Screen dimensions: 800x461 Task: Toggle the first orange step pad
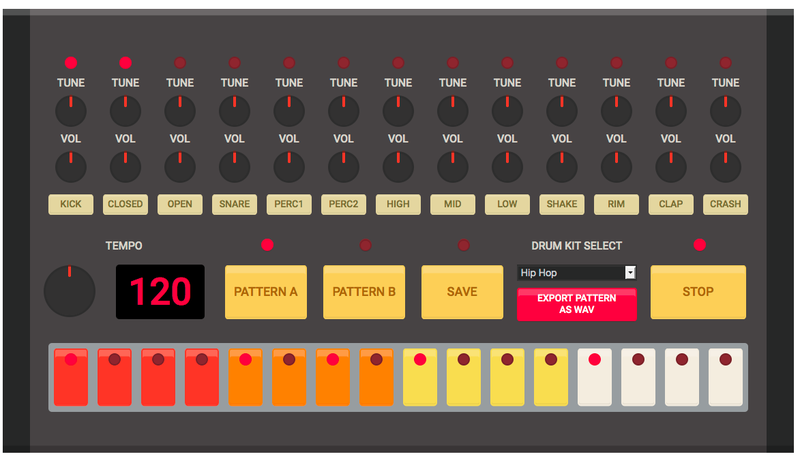click(245, 377)
